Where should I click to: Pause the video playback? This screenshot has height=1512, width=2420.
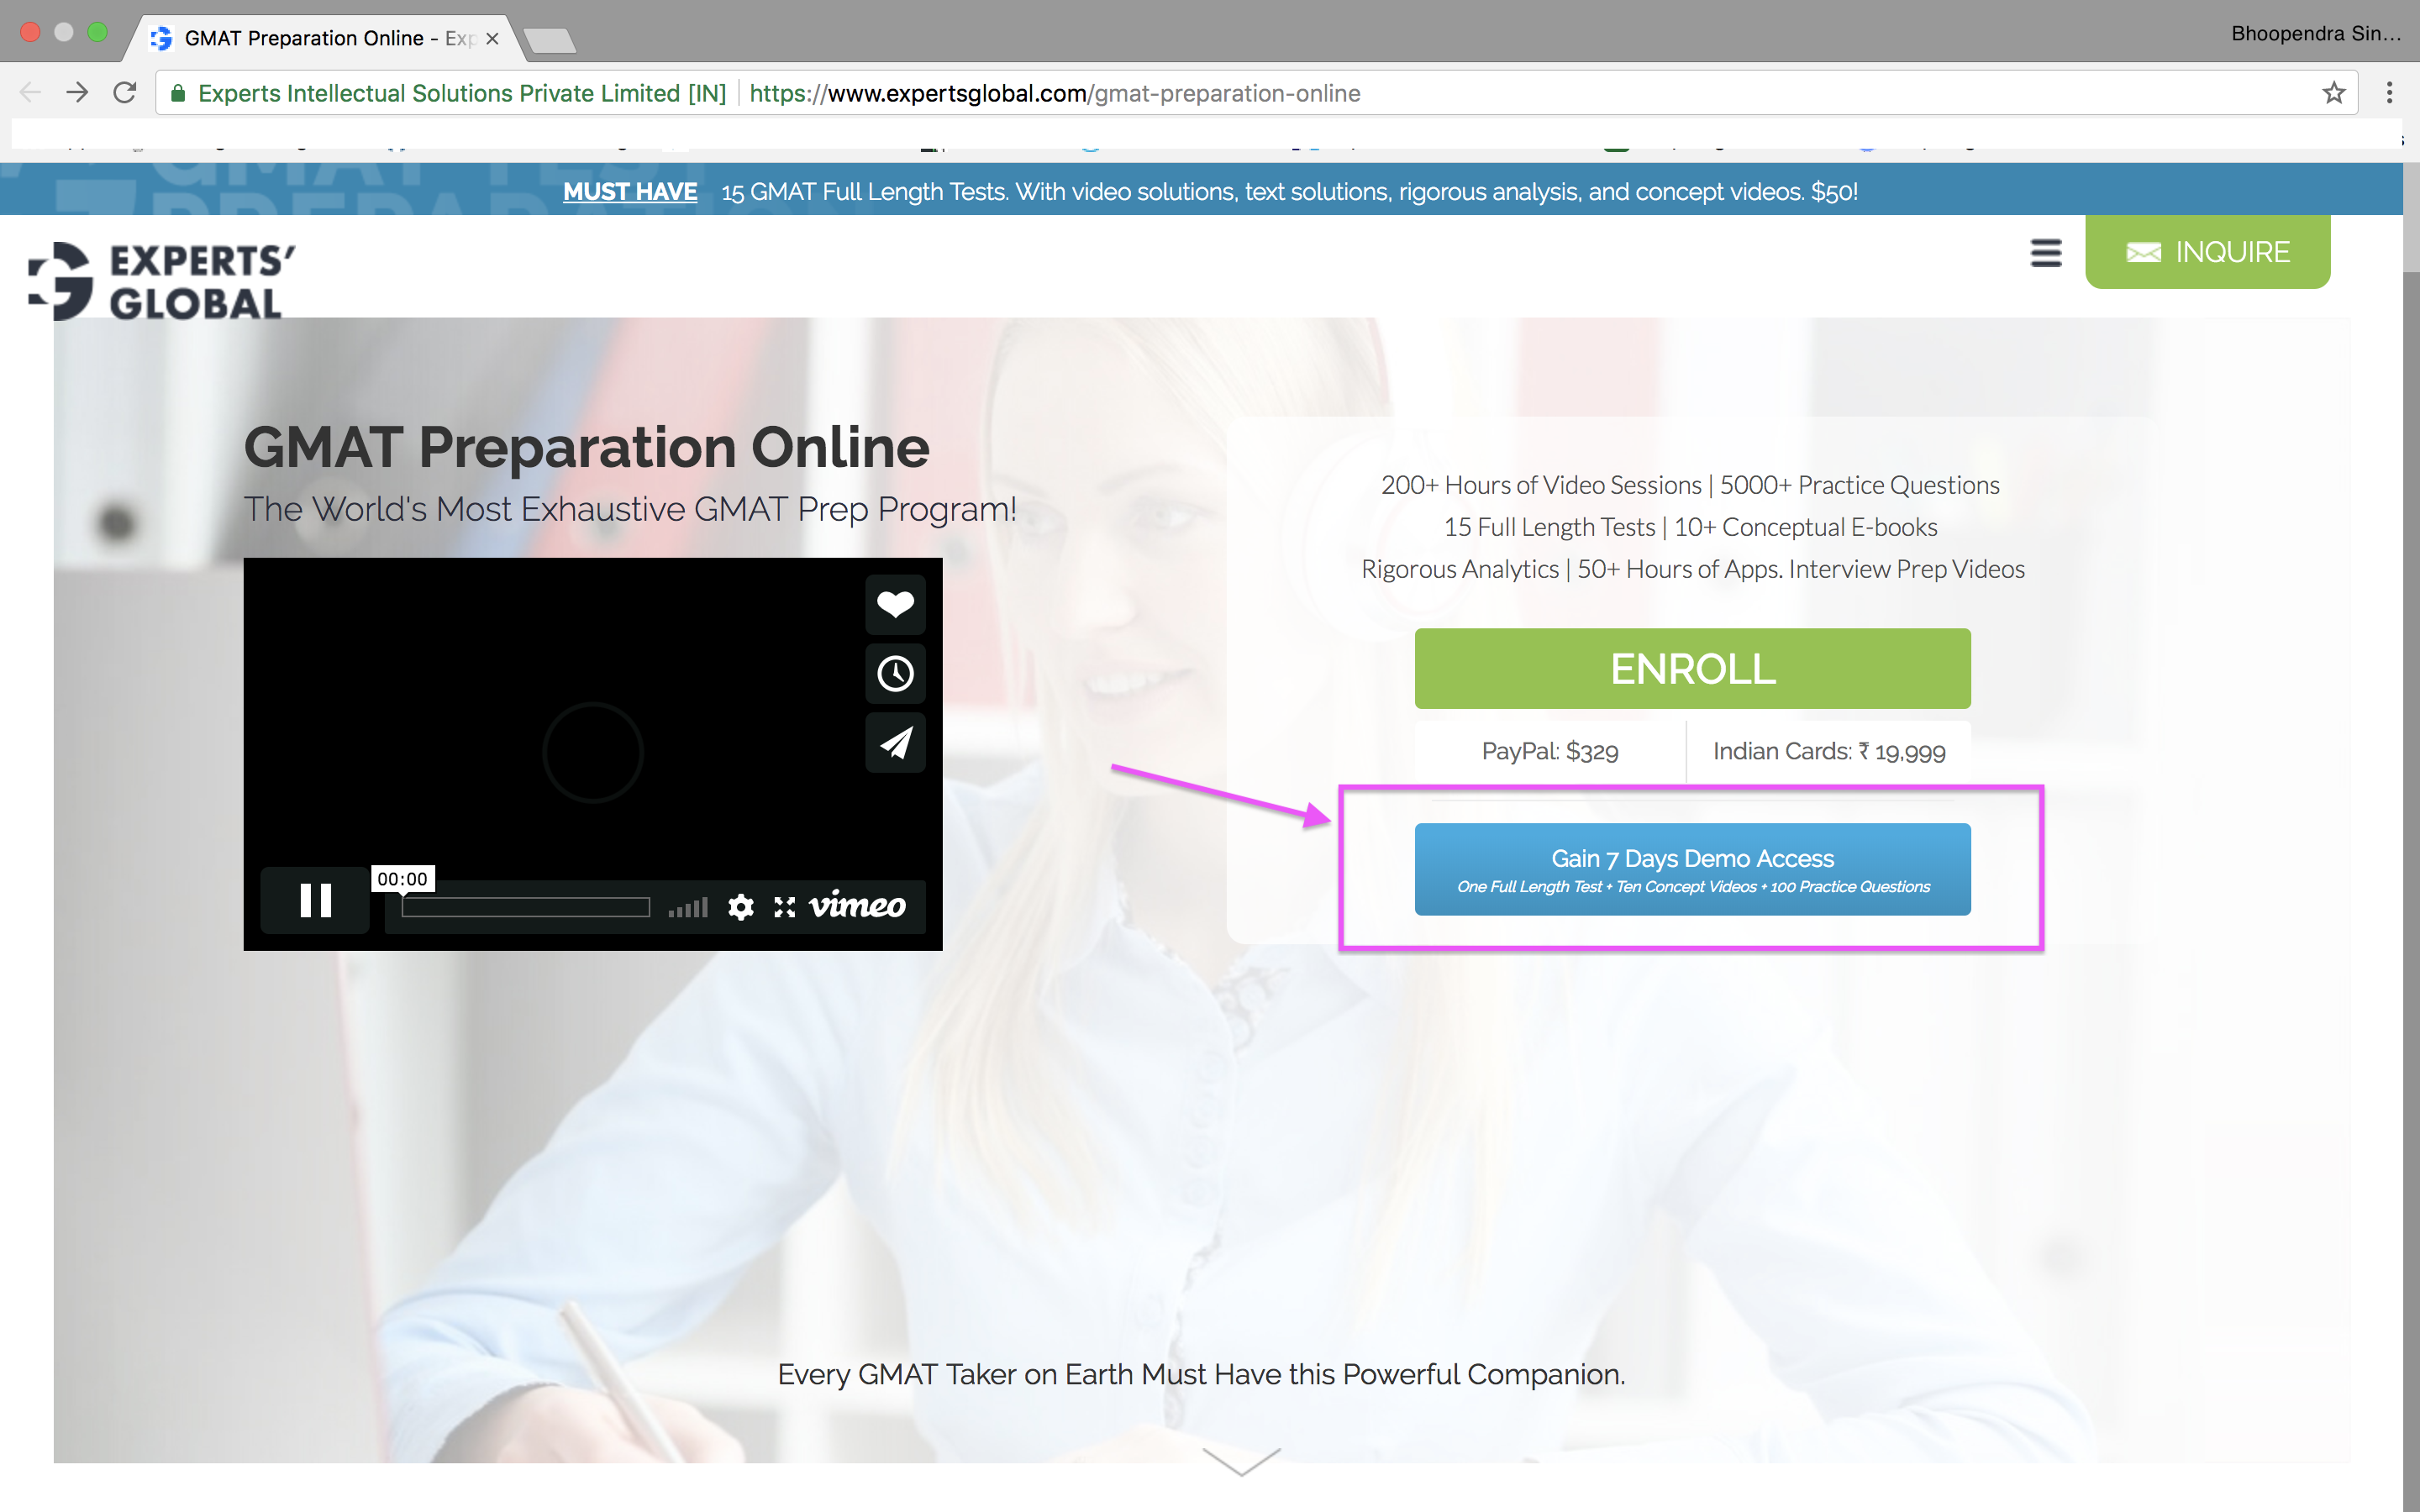(x=315, y=901)
